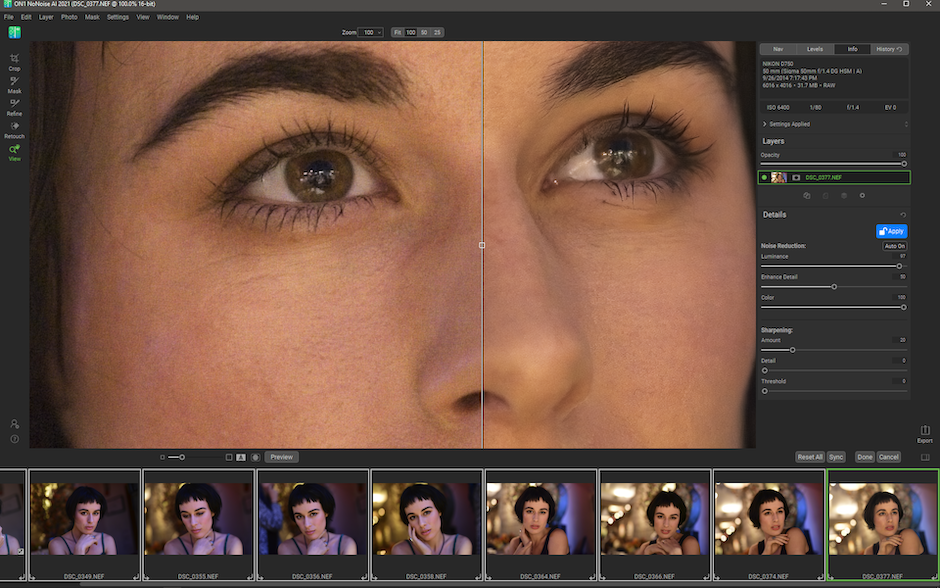Open the help icon in the bottom-left sidebar
The image size is (940, 588).
click(14, 439)
